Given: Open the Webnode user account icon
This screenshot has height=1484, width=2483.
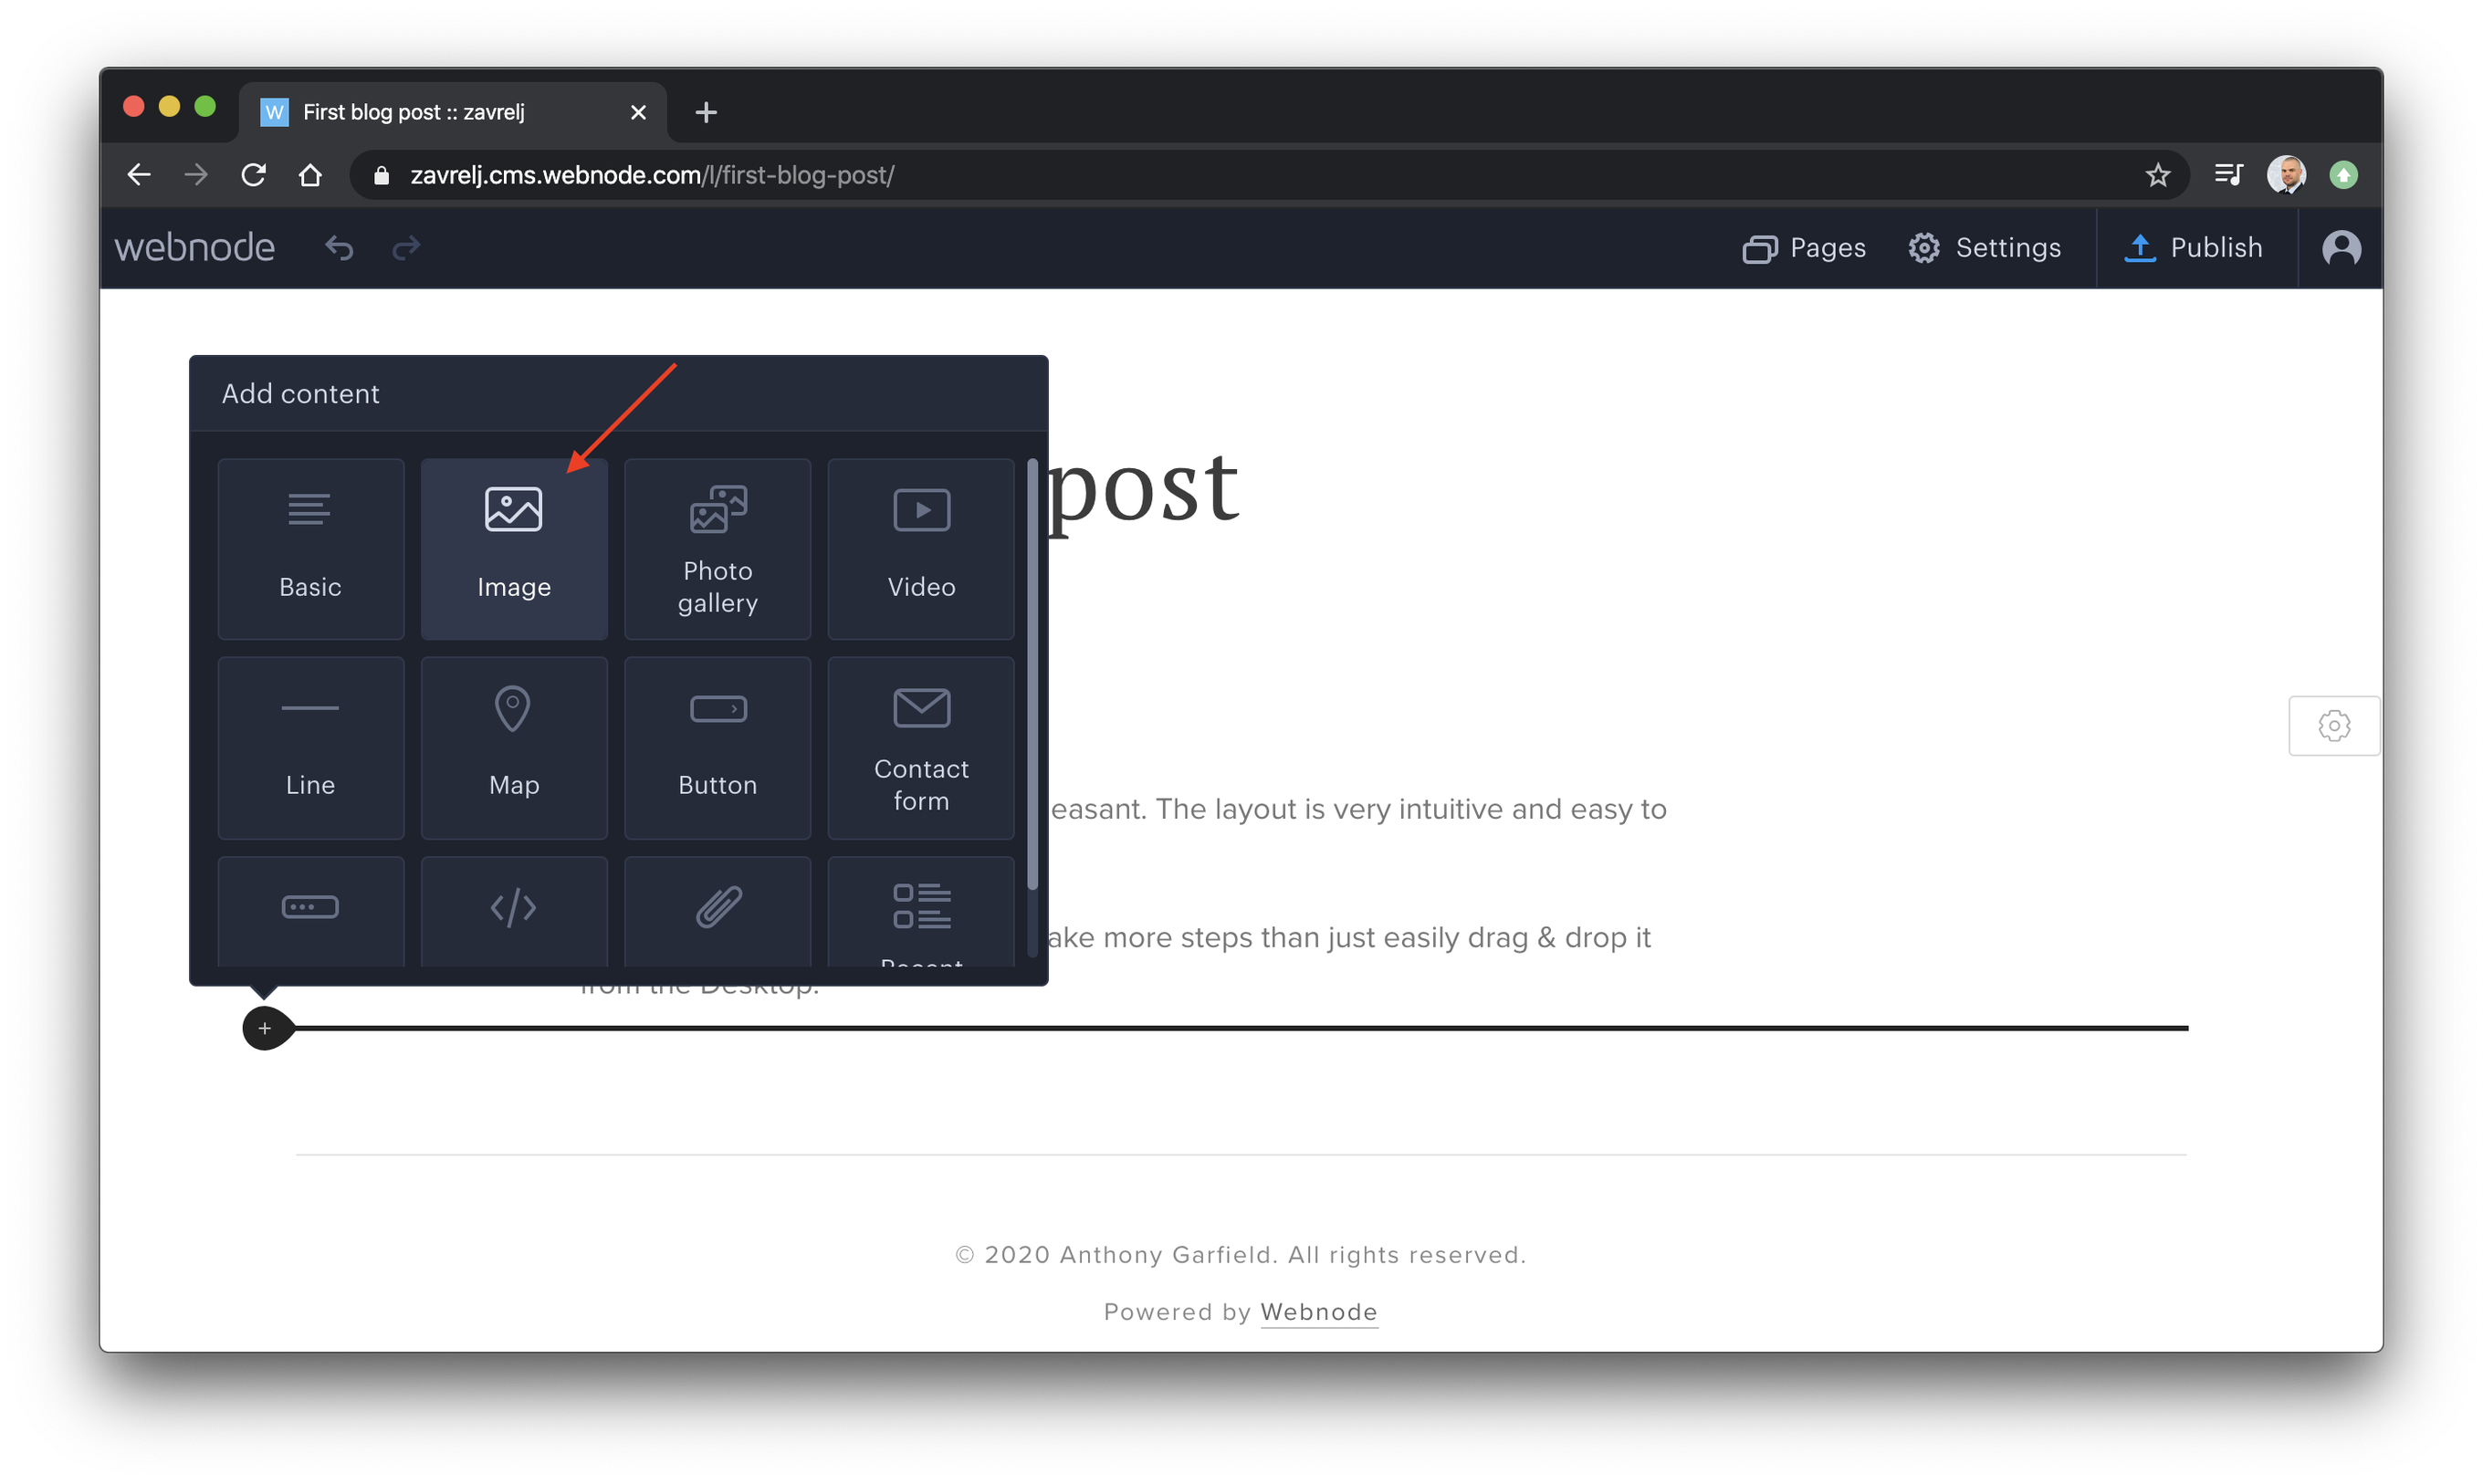Looking at the screenshot, I should click(x=2341, y=248).
